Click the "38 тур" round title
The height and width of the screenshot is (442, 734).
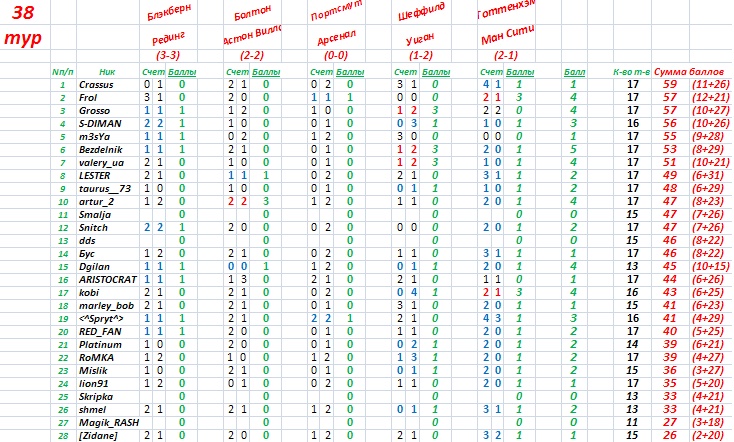point(22,27)
